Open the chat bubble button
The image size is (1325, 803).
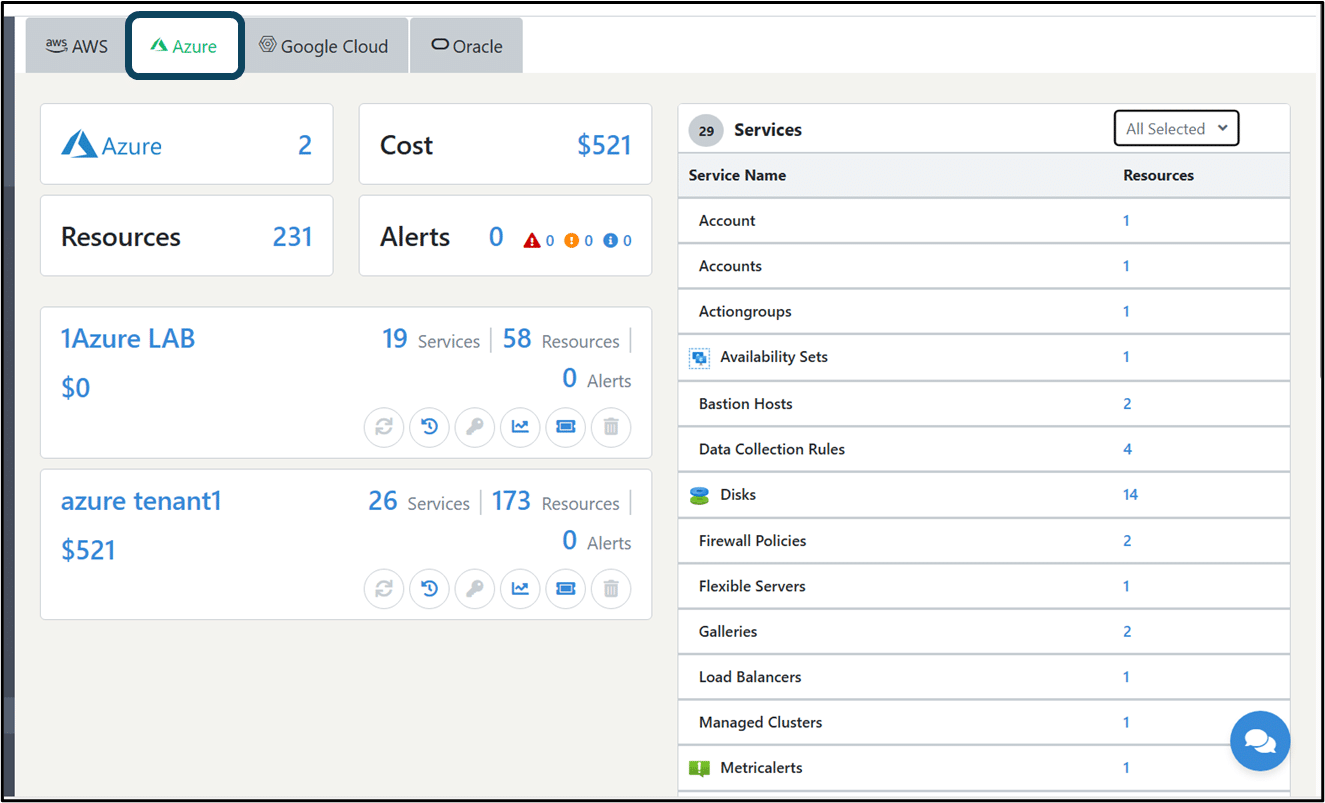click(x=1260, y=741)
